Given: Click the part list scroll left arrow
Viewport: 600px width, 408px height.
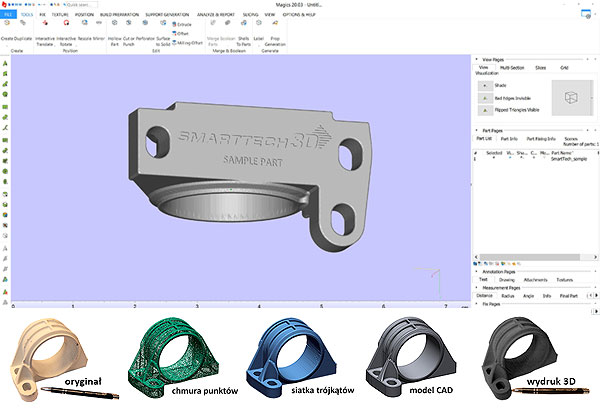Looking at the screenshot, I should [x=476, y=257].
